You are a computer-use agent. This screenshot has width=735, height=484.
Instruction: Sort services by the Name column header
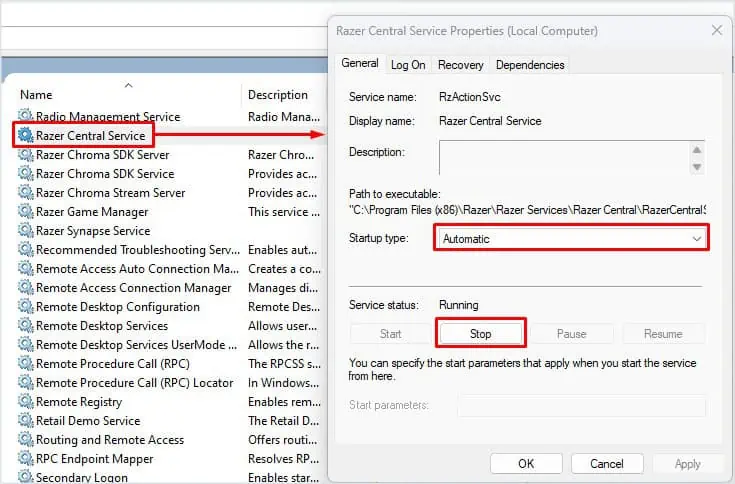[x=37, y=95]
